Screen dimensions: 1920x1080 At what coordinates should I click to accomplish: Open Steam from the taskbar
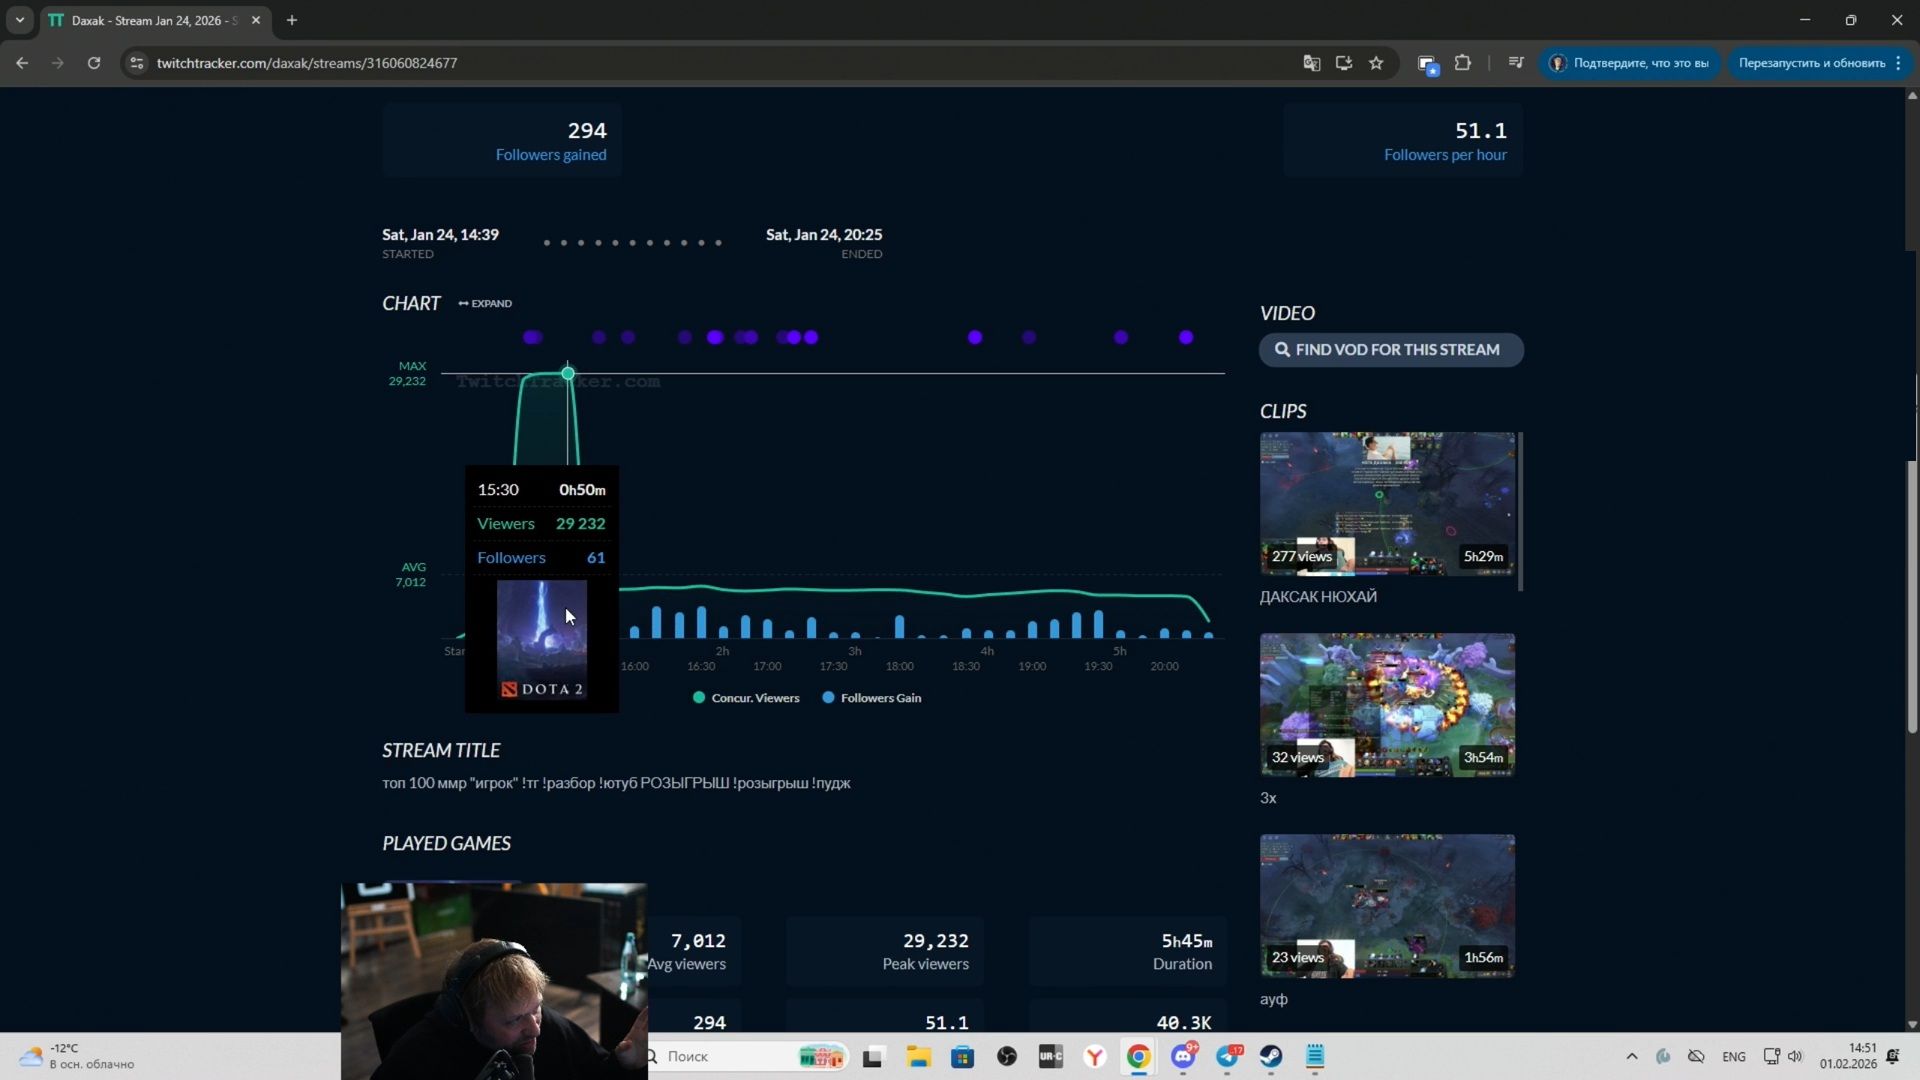click(x=1271, y=1056)
